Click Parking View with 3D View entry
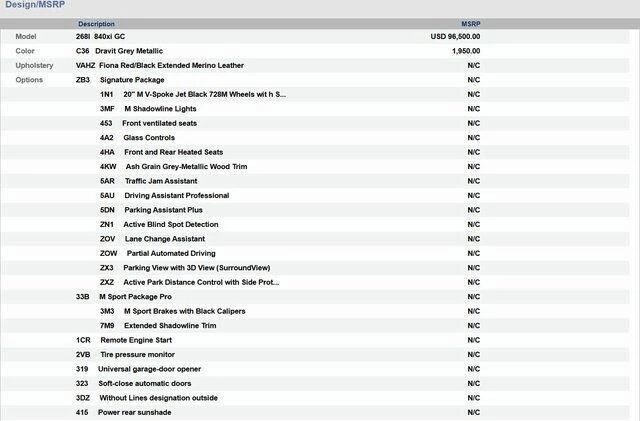 coord(195,268)
